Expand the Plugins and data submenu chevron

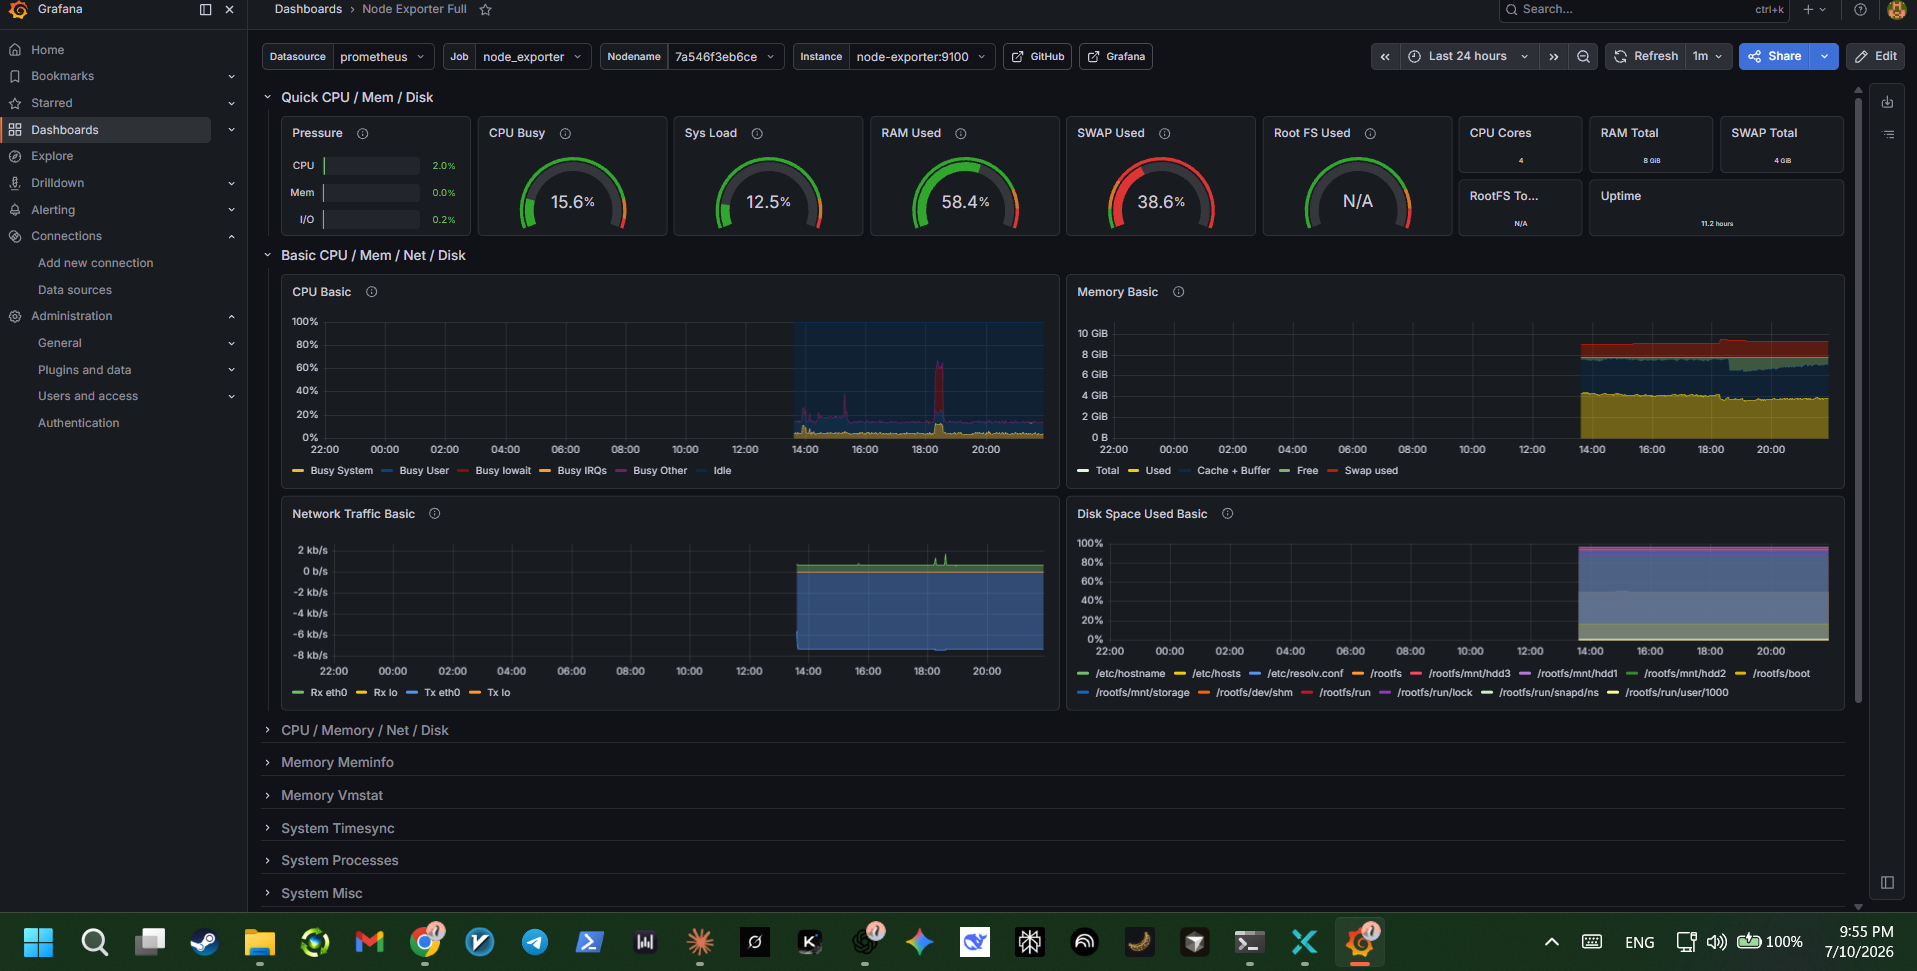(x=231, y=370)
